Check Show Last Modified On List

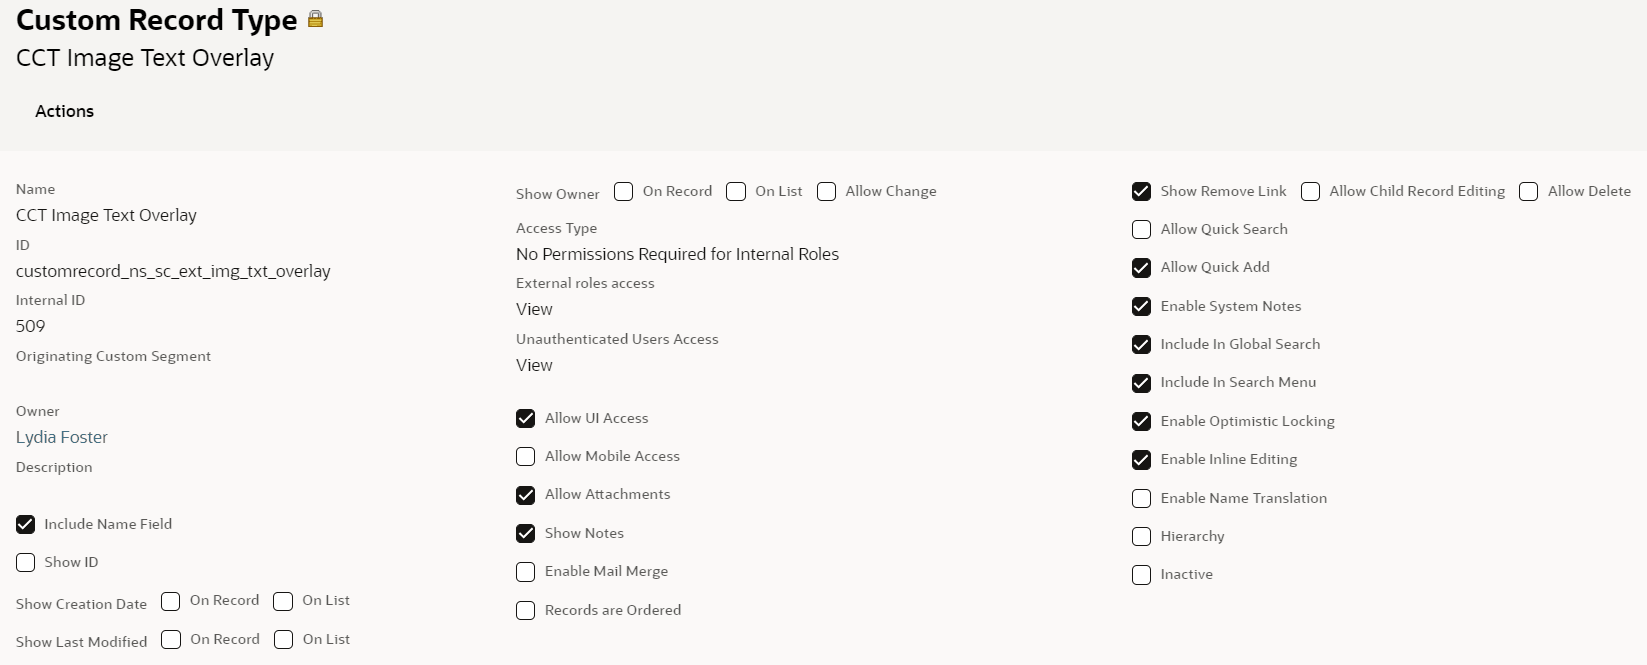coord(284,640)
